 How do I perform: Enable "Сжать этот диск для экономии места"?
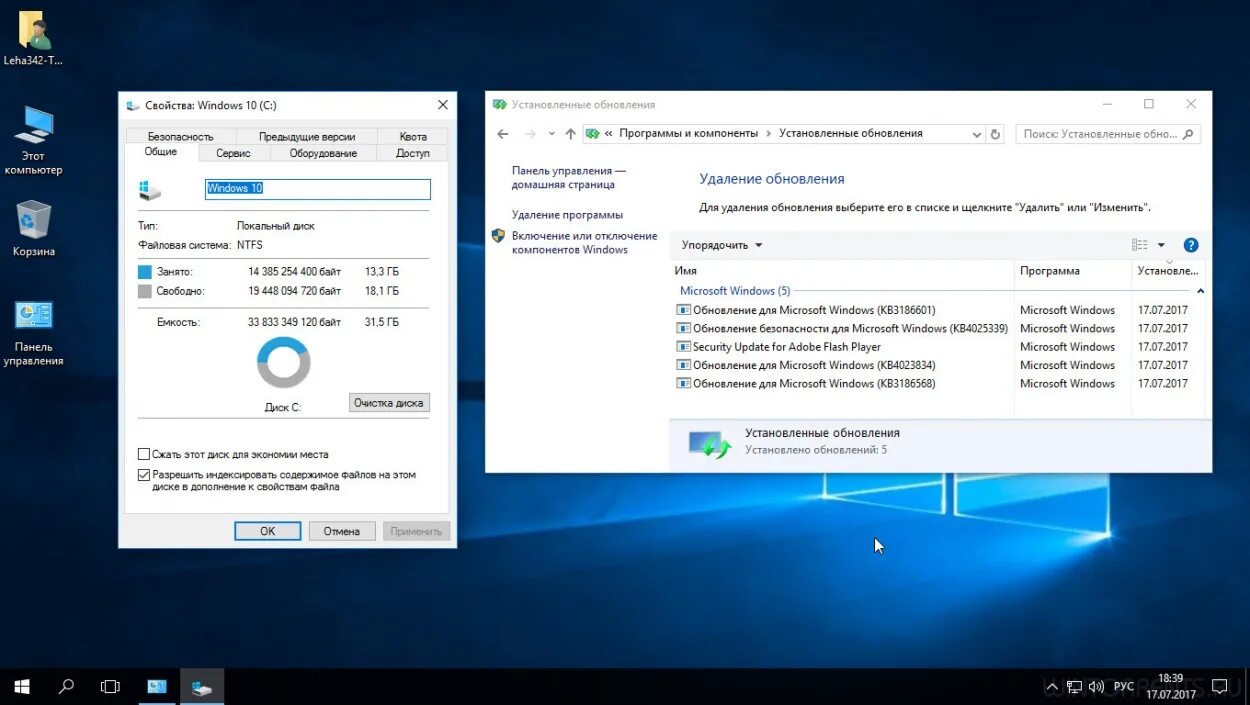click(144, 454)
